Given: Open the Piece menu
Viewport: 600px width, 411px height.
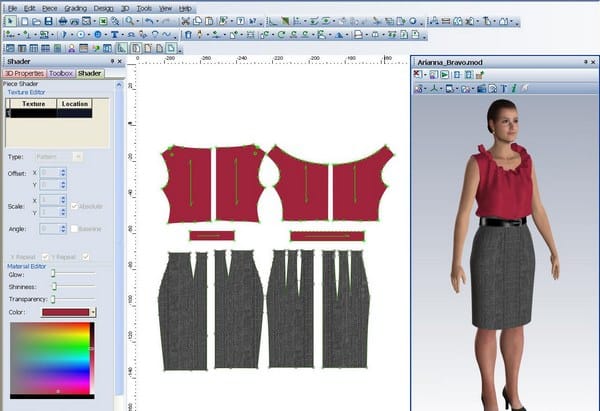Looking at the screenshot, I should click(x=49, y=8).
